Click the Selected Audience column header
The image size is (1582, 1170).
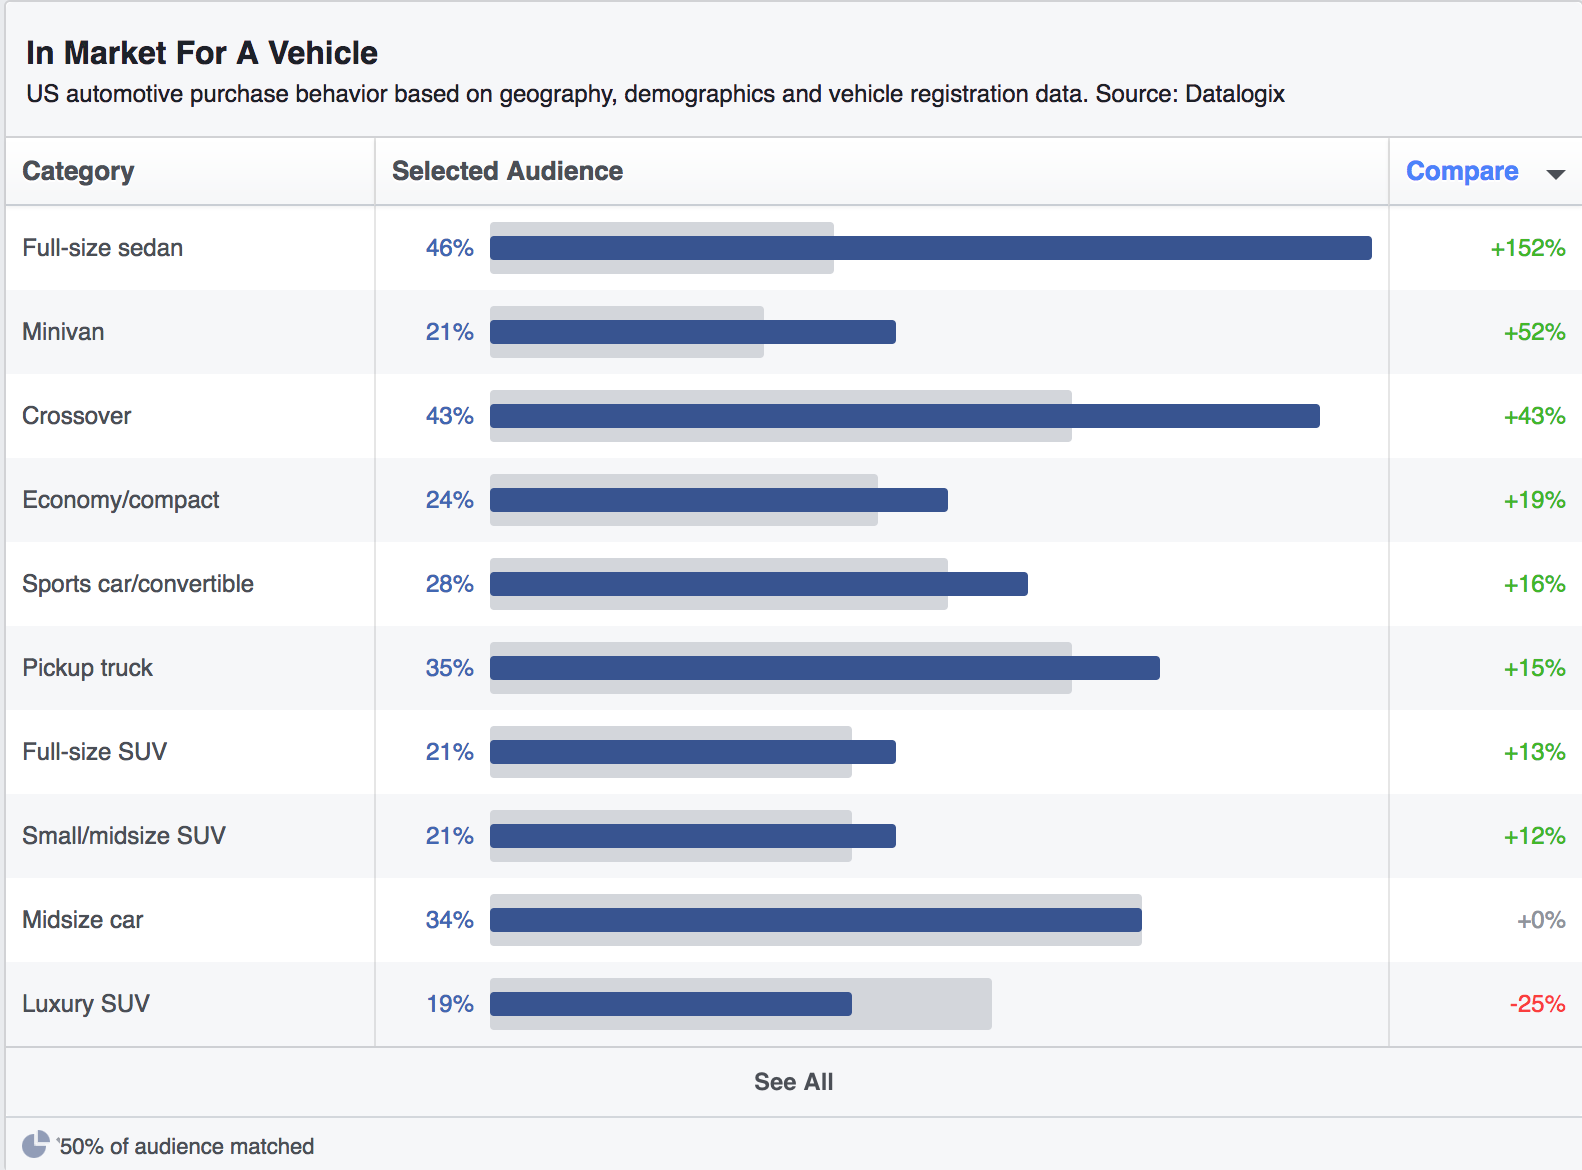tap(506, 171)
